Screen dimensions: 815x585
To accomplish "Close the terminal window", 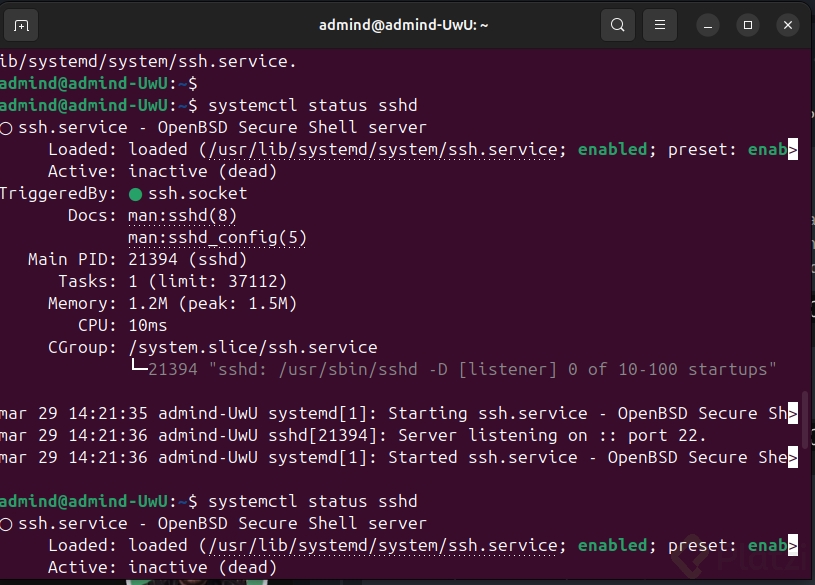I will coord(787,25).
